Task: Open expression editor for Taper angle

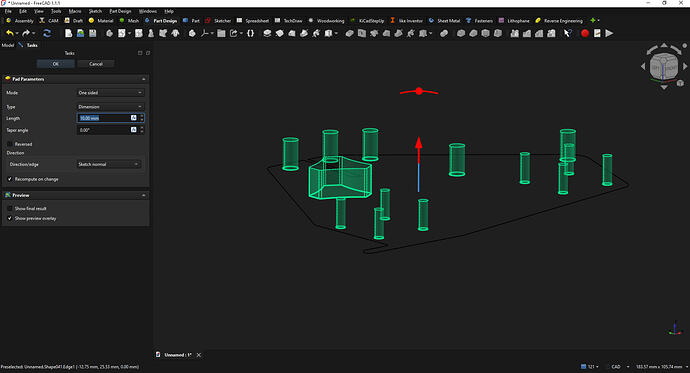Action: click(134, 129)
